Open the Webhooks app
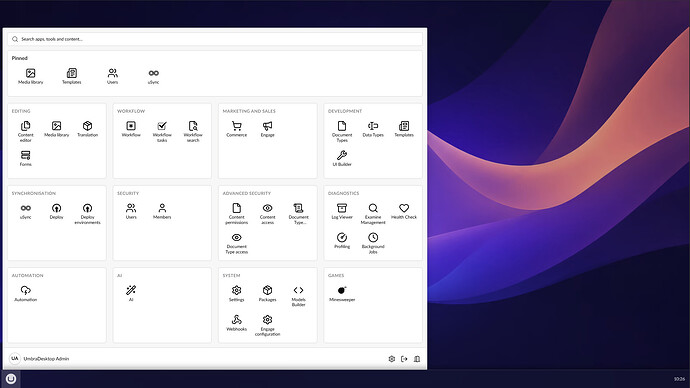The image size is (690, 388). point(237,323)
